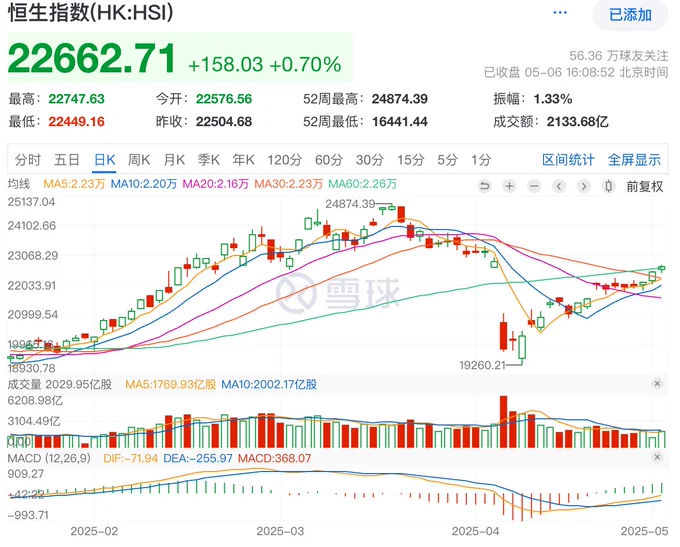Click the 成交量 2029.95亿股 label
The width and height of the screenshot is (680, 547).
(x=60, y=384)
